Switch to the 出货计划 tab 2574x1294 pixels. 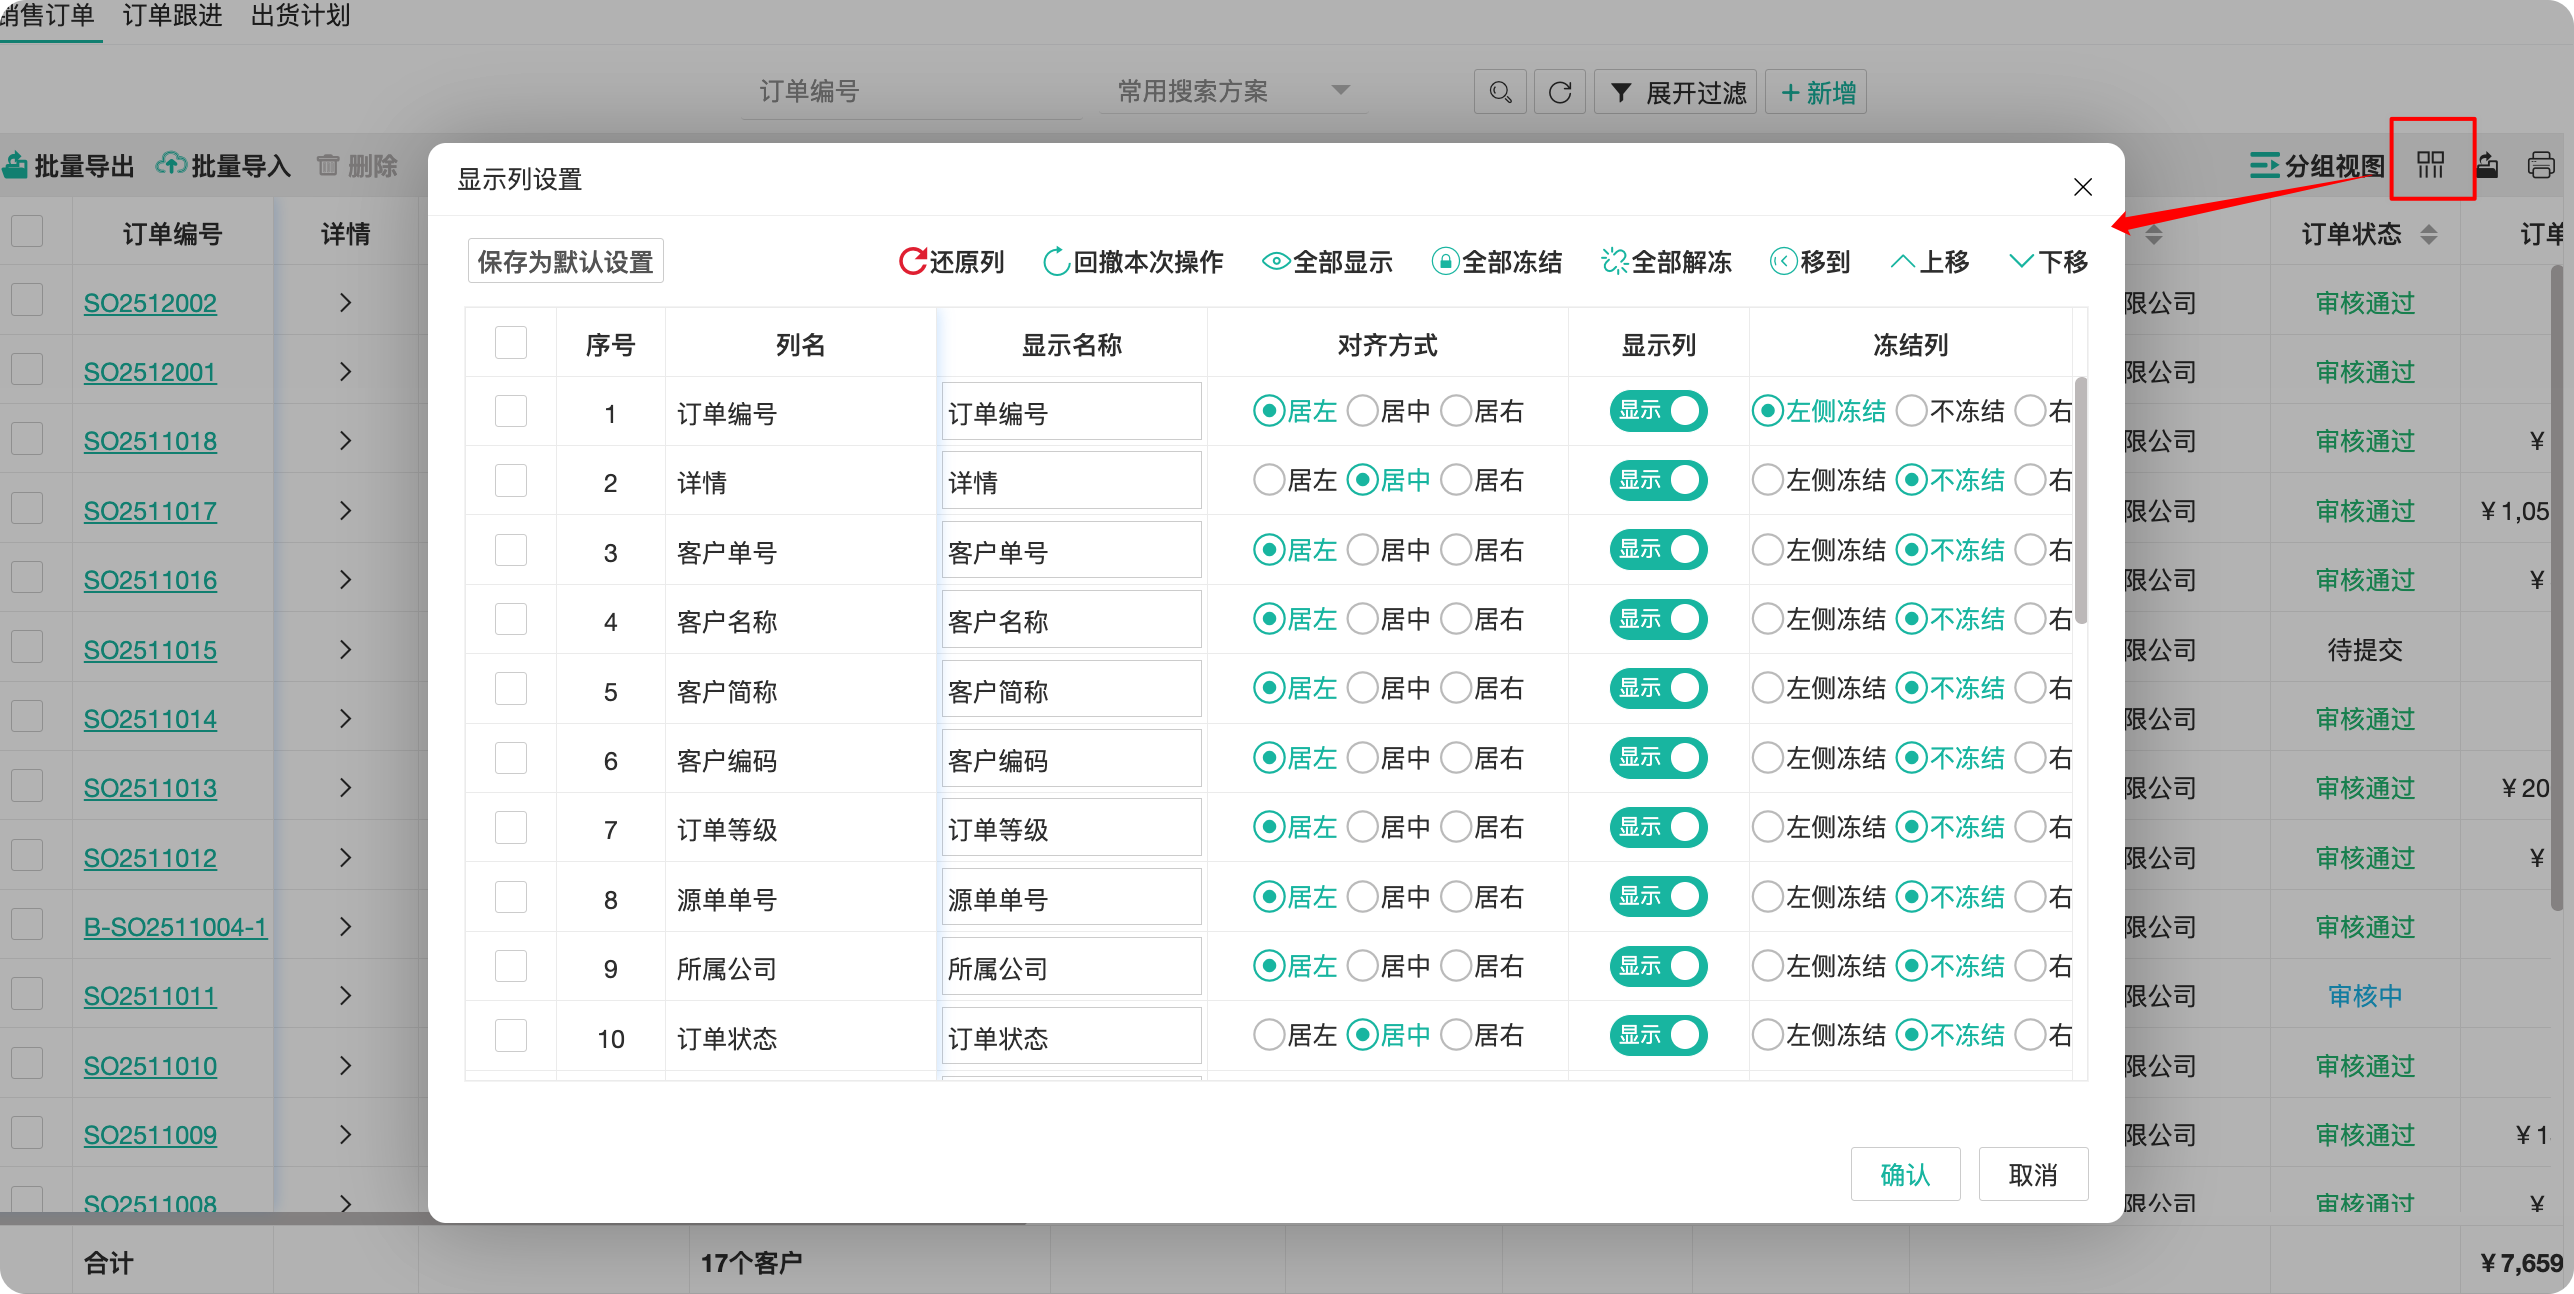click(x=300, y=16)
